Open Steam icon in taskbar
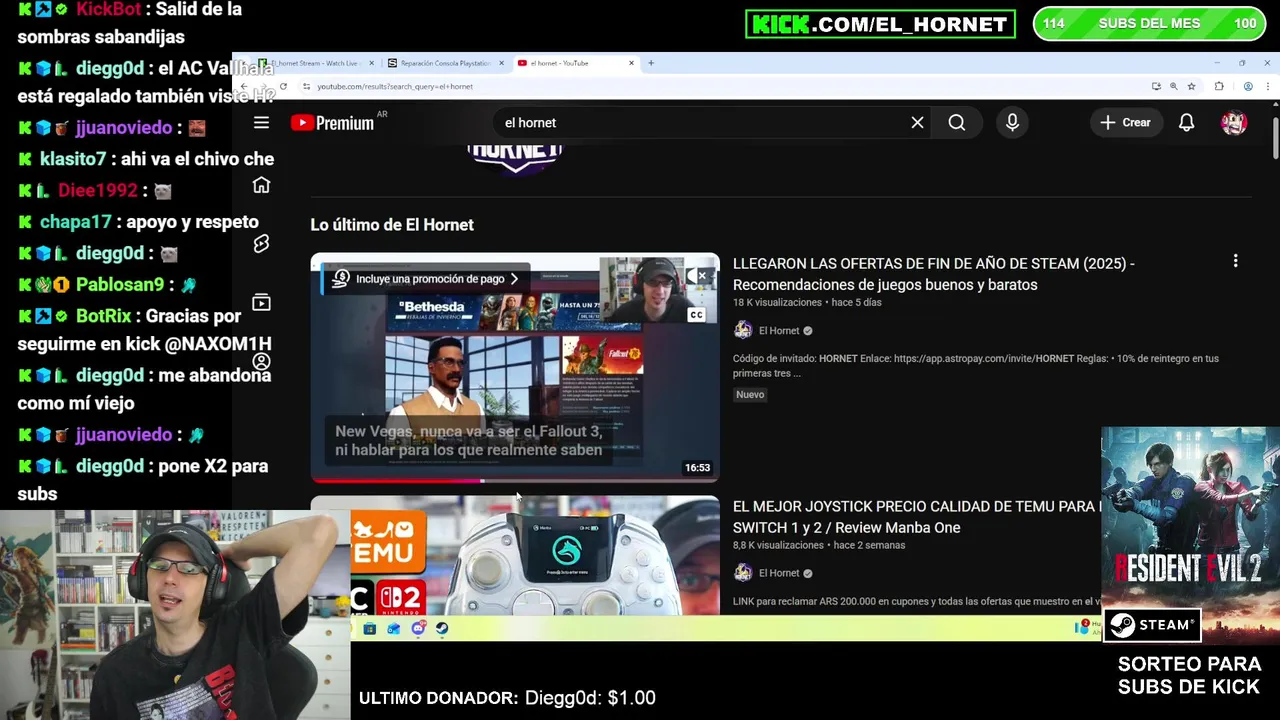The height and width of the screenshot is (720, 1280). [x=442, y=628]
